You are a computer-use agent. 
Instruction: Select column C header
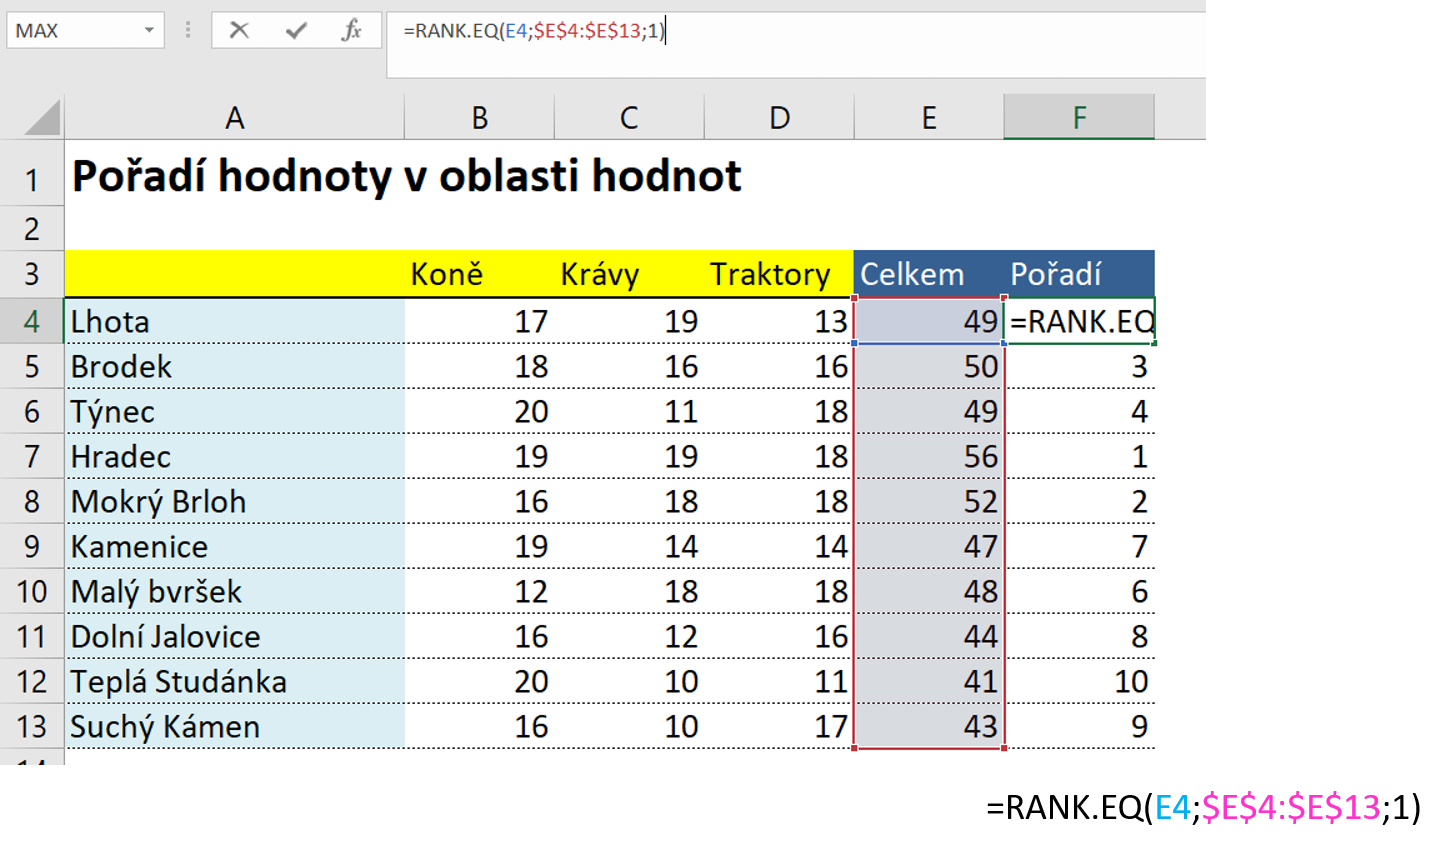click(x=629, y=117)
